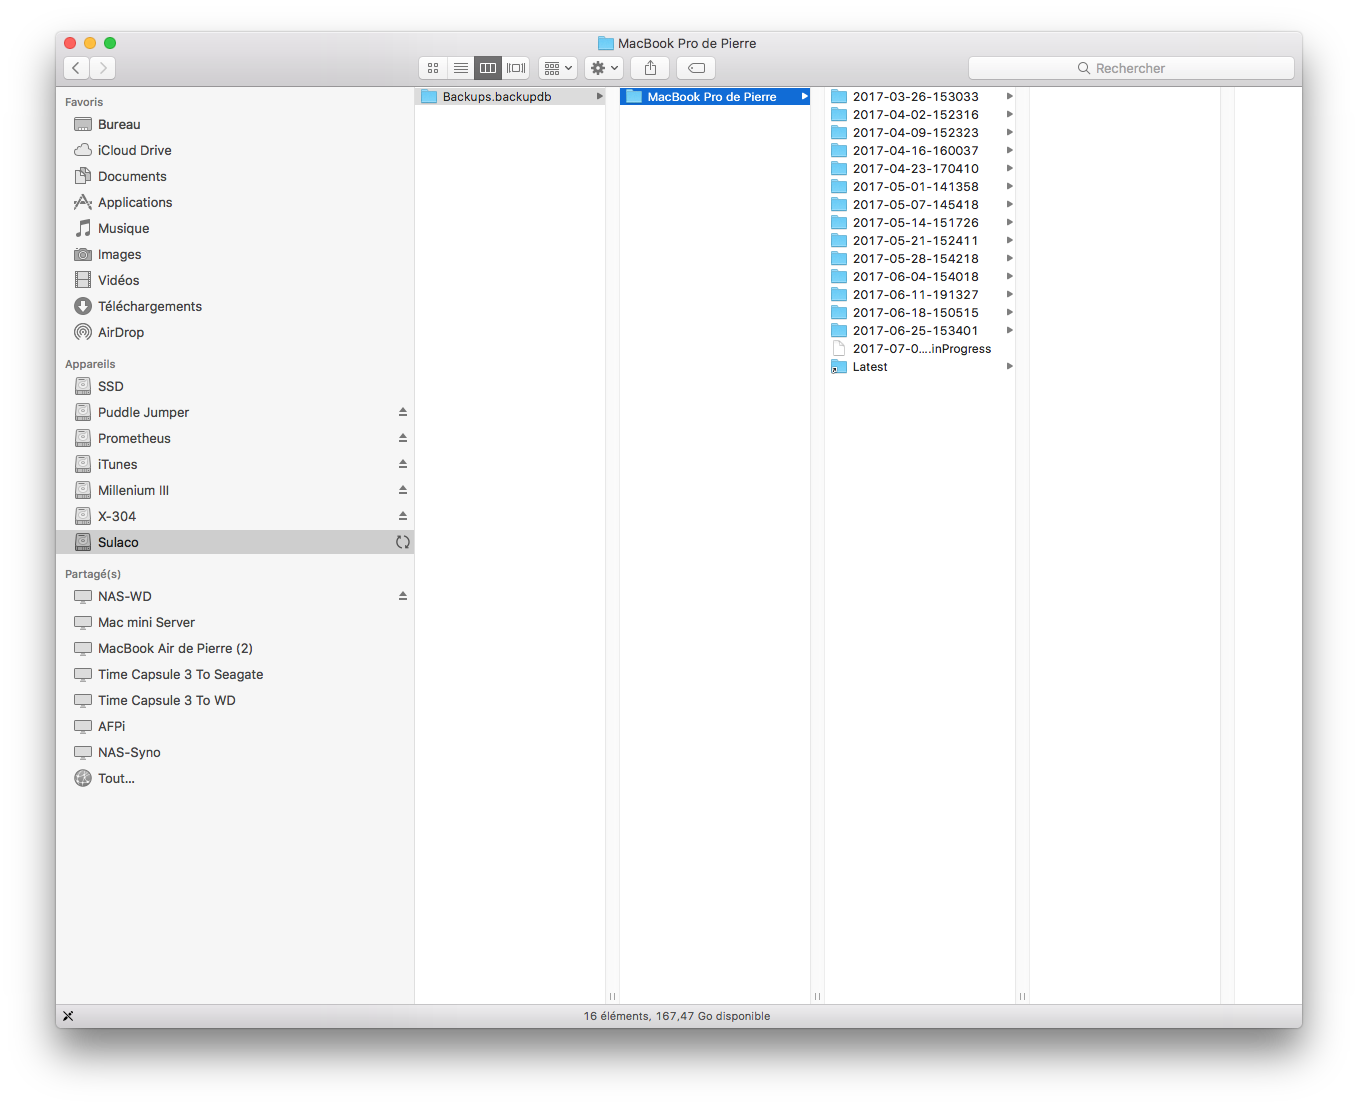Switch to Cover Flow view
This screenshot has width=1358, height=1108.
[x=516, y=68]
